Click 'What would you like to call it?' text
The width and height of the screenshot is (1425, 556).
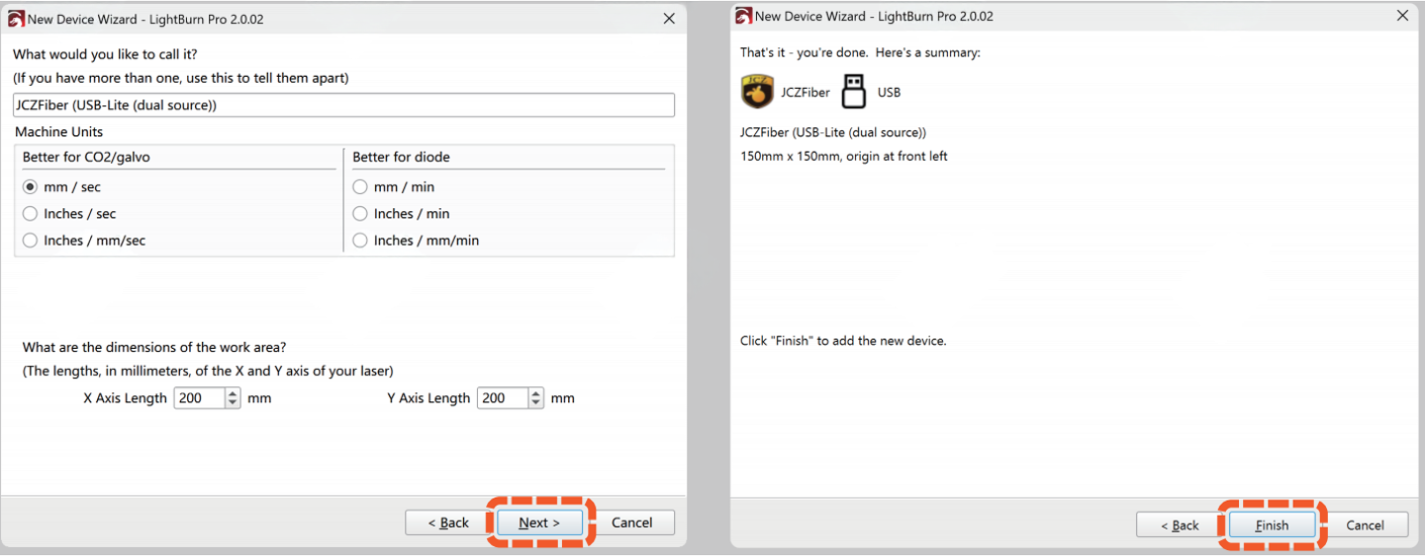(x=105, y=54)
